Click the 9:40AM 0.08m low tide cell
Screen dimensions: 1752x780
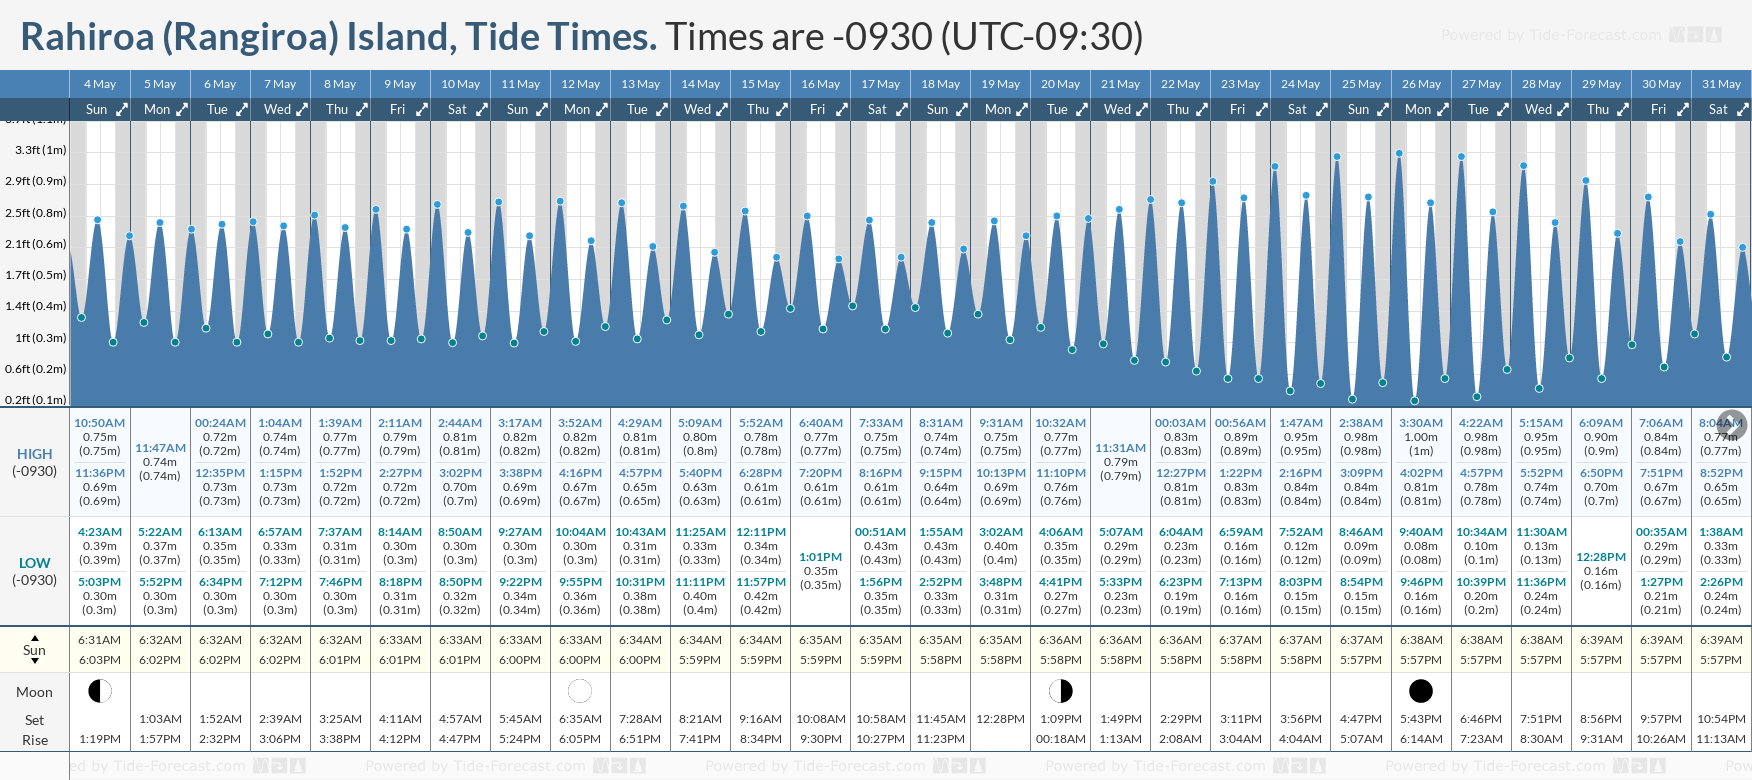tap(1421, 546)
